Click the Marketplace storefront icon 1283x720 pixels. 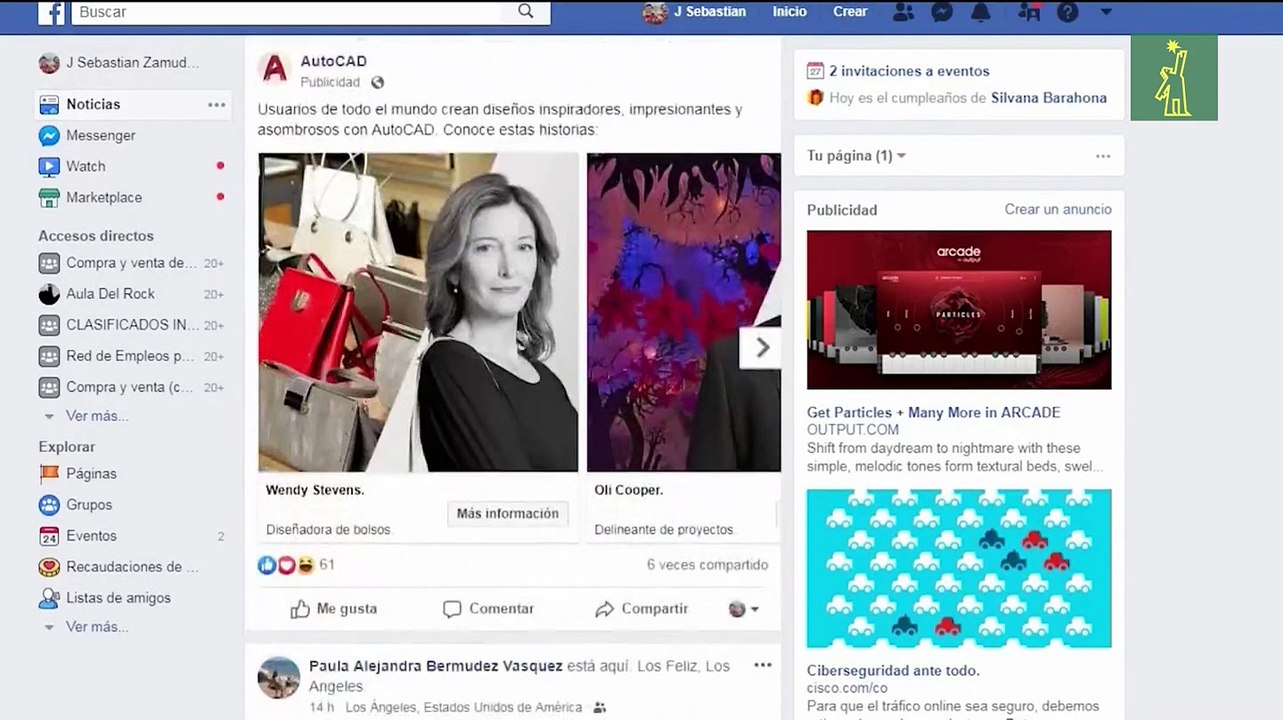pos(49,197)
